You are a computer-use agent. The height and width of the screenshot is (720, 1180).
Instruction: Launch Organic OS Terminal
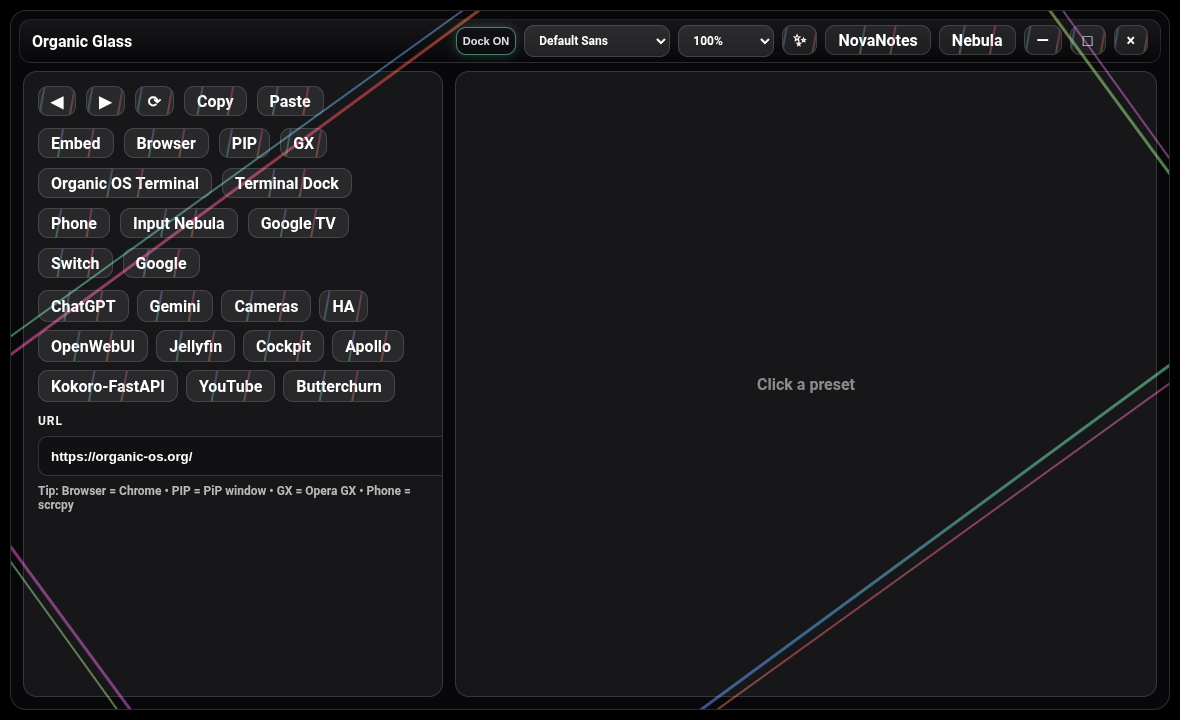pos(125,184)
